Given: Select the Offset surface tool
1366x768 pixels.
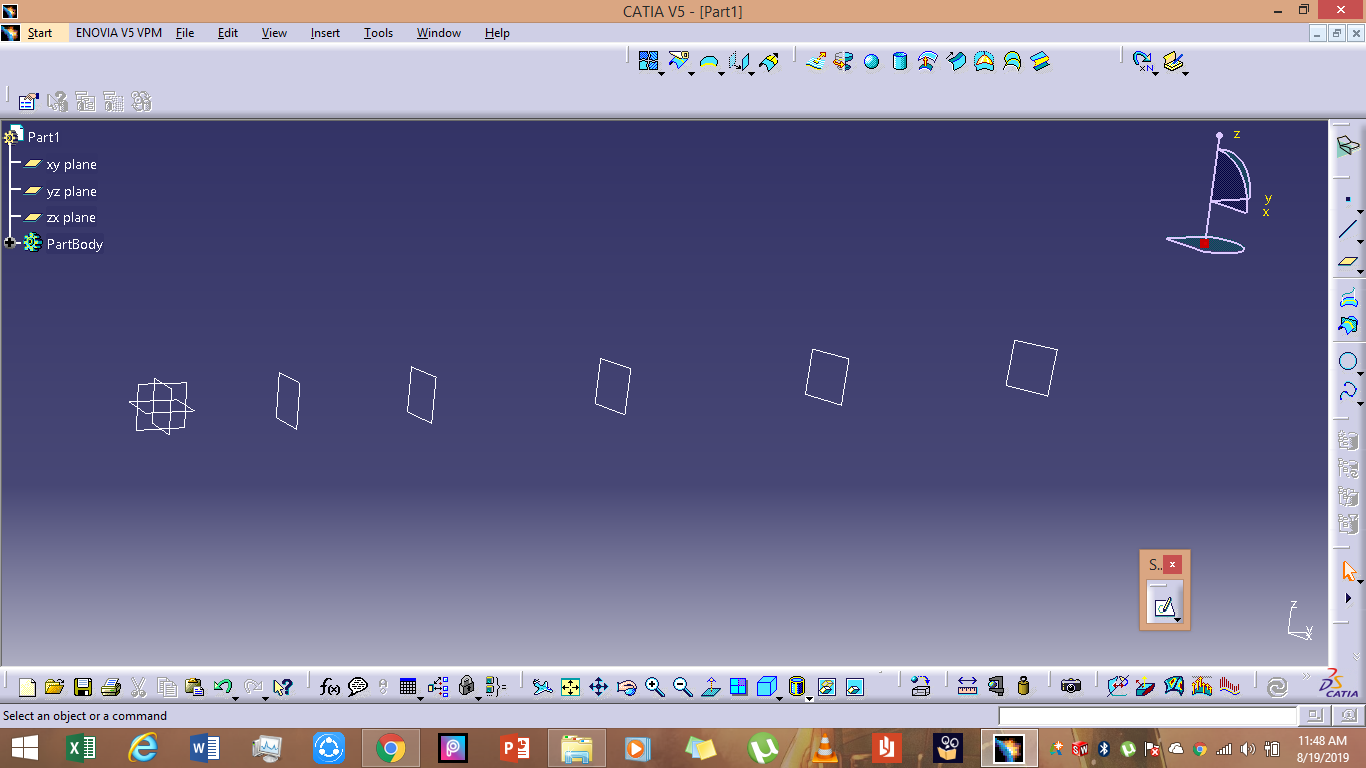Looking at the screenshot, I should coord(928,61).
